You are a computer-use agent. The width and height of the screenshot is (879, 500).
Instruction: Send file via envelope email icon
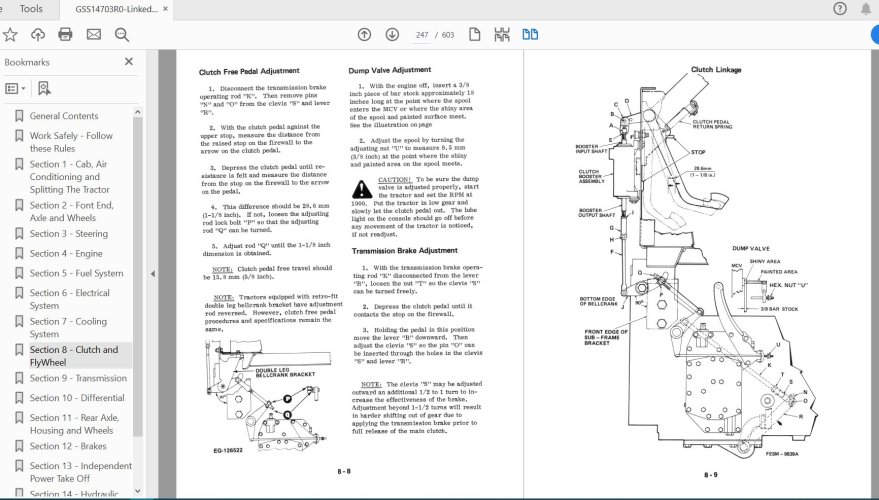[x=94, y=35]
